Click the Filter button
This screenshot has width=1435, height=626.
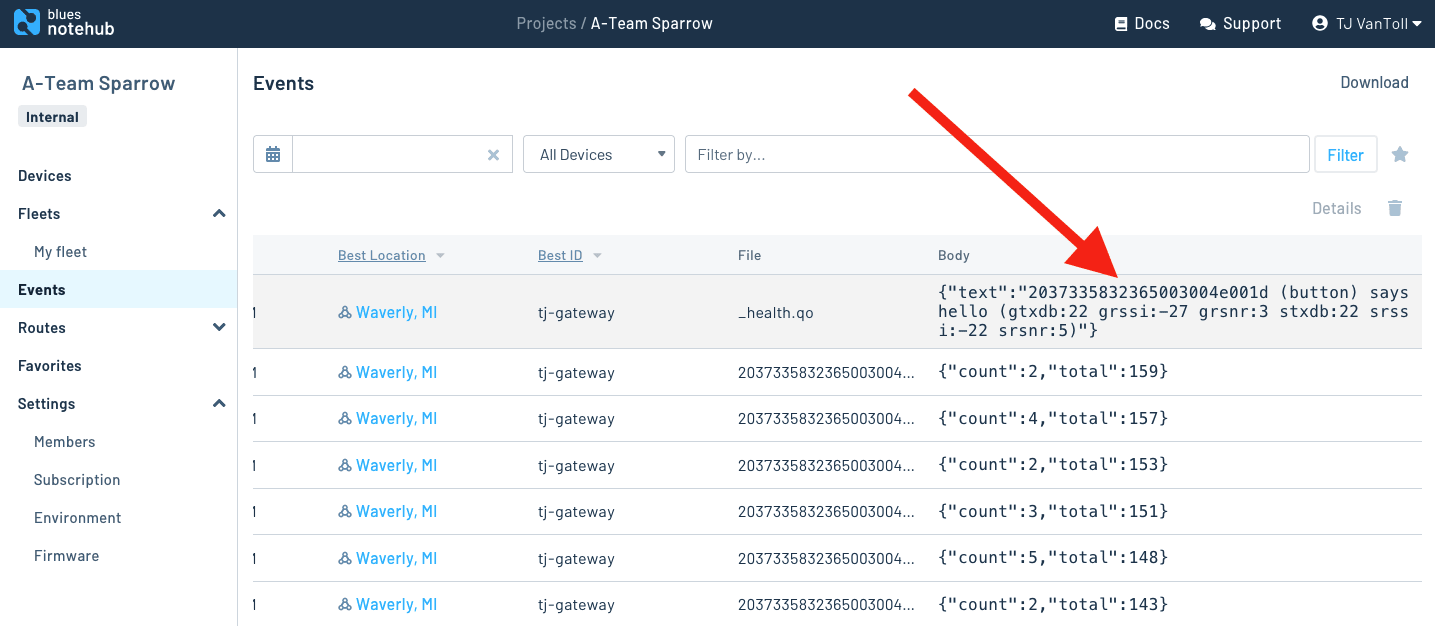pos(1345,155)
